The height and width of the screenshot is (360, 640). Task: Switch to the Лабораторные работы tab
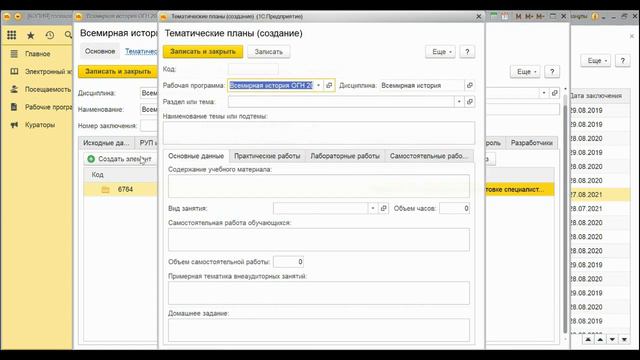[345, 156]
